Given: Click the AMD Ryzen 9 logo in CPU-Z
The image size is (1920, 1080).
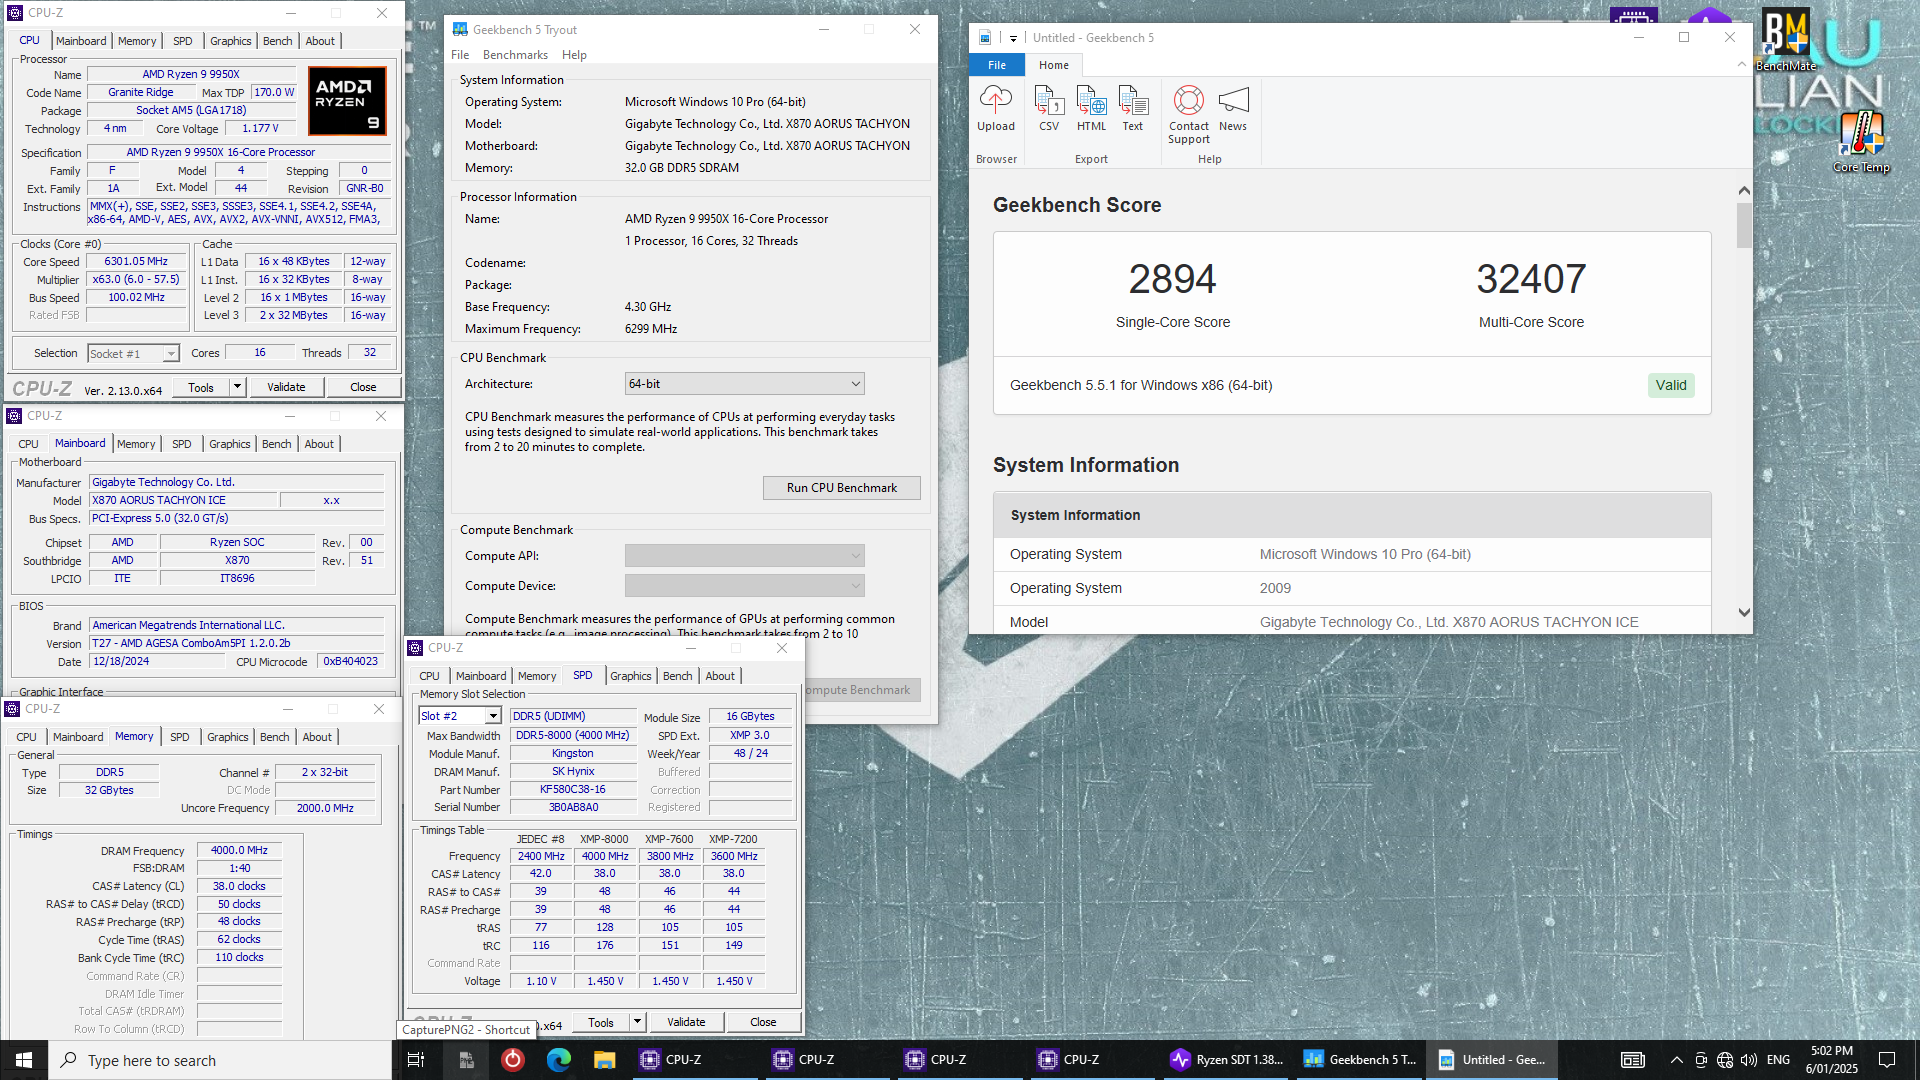Looking at the screenshot, I should click(x=347, y=100).
